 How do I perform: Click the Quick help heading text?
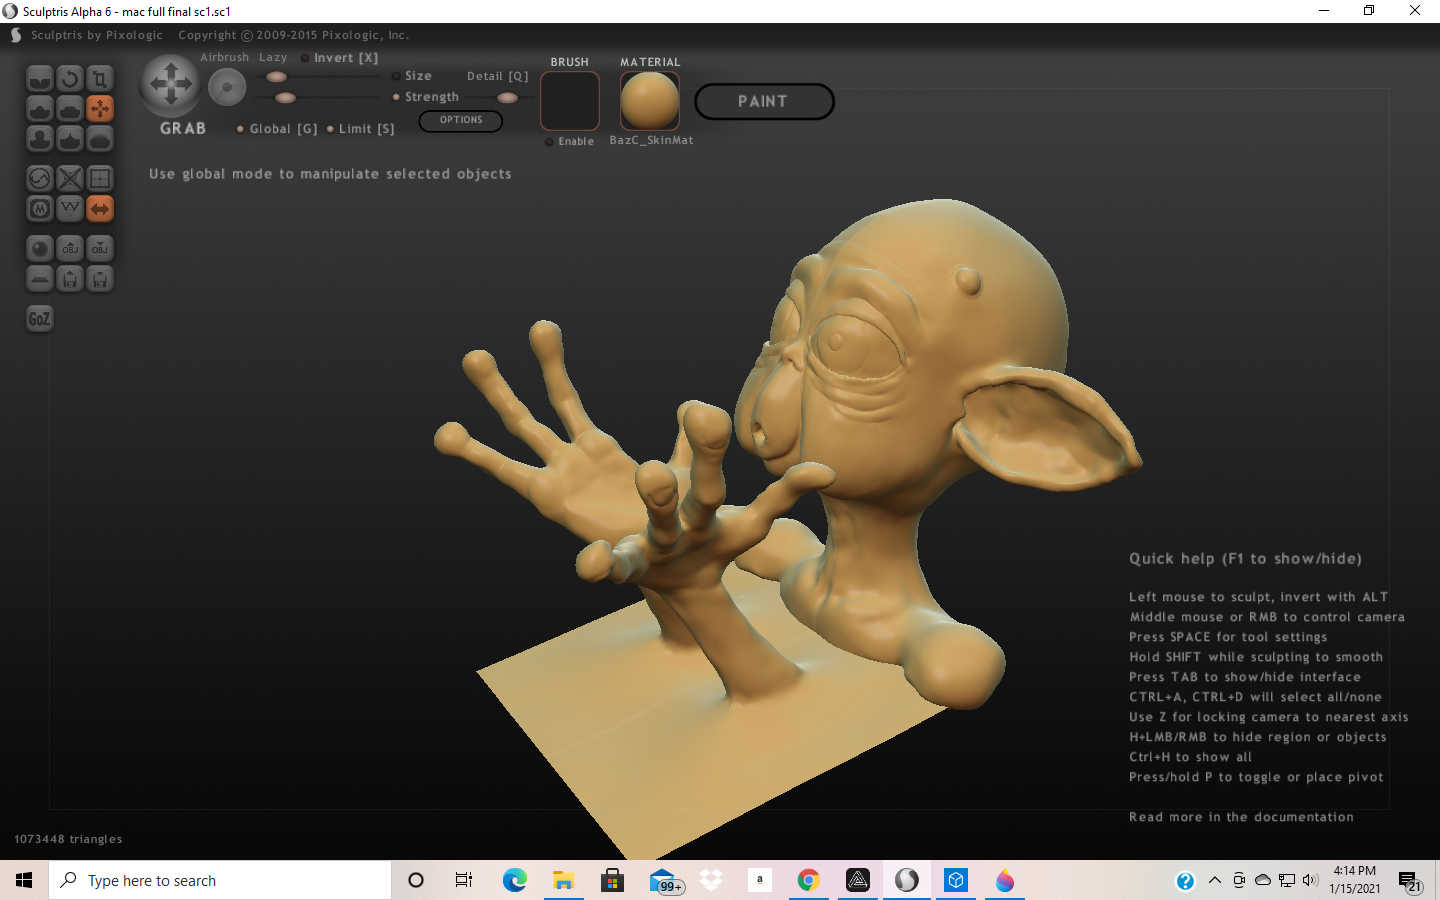pos(1245,559)
